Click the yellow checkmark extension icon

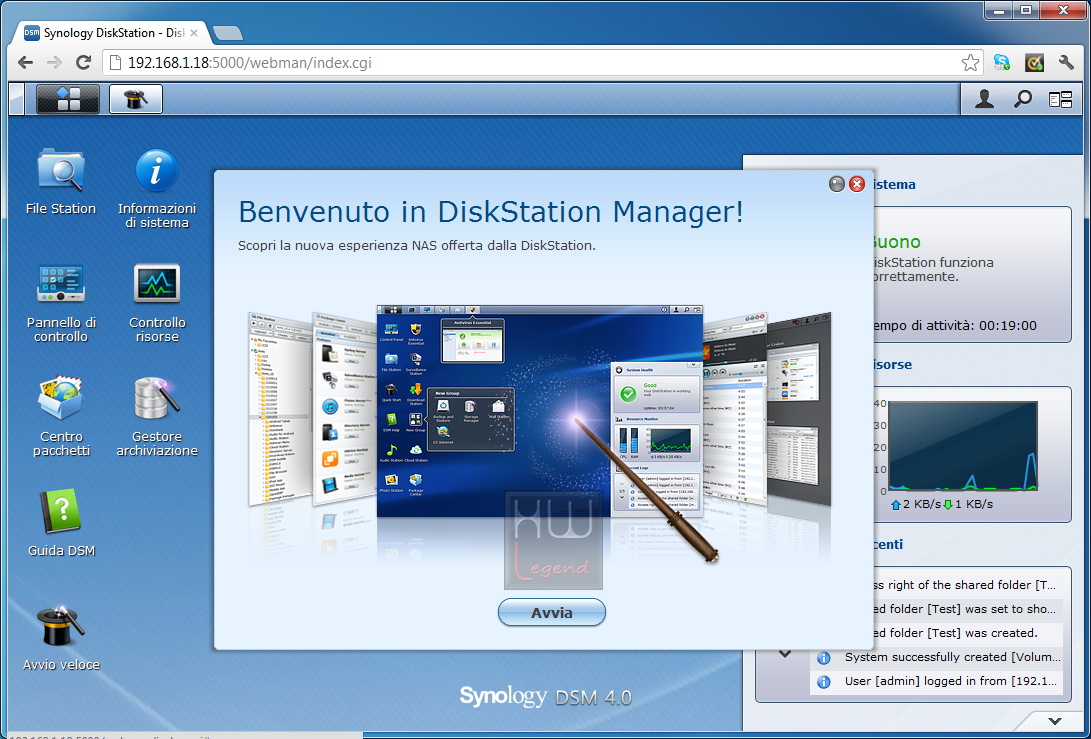point(1034,63)
